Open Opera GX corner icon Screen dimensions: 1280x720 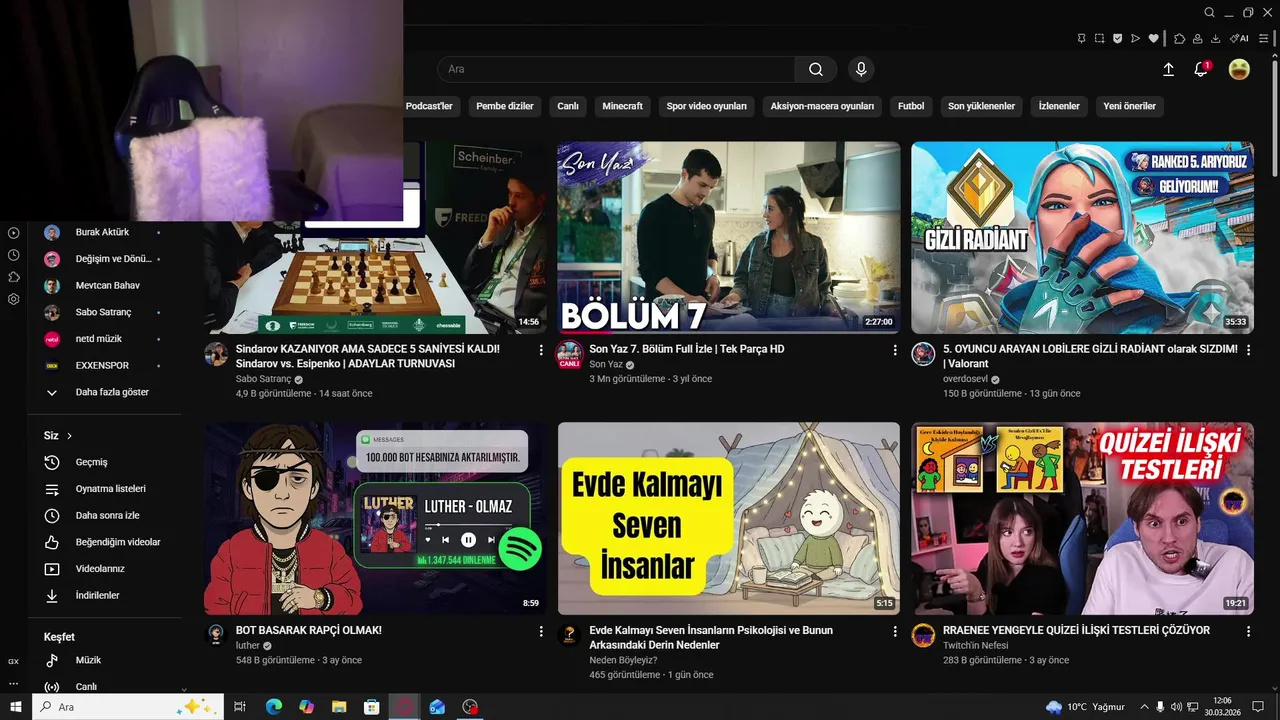14,661
